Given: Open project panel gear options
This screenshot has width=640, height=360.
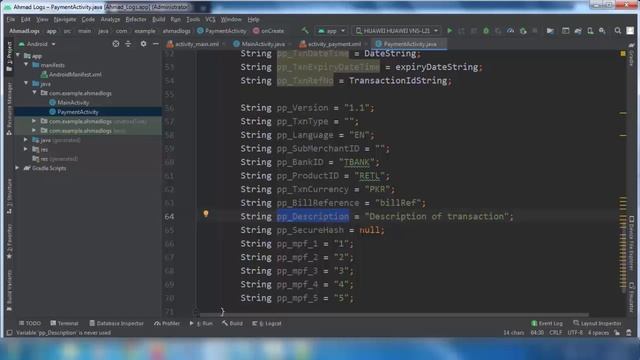Looking at the screenshot, I should (143, 44).
